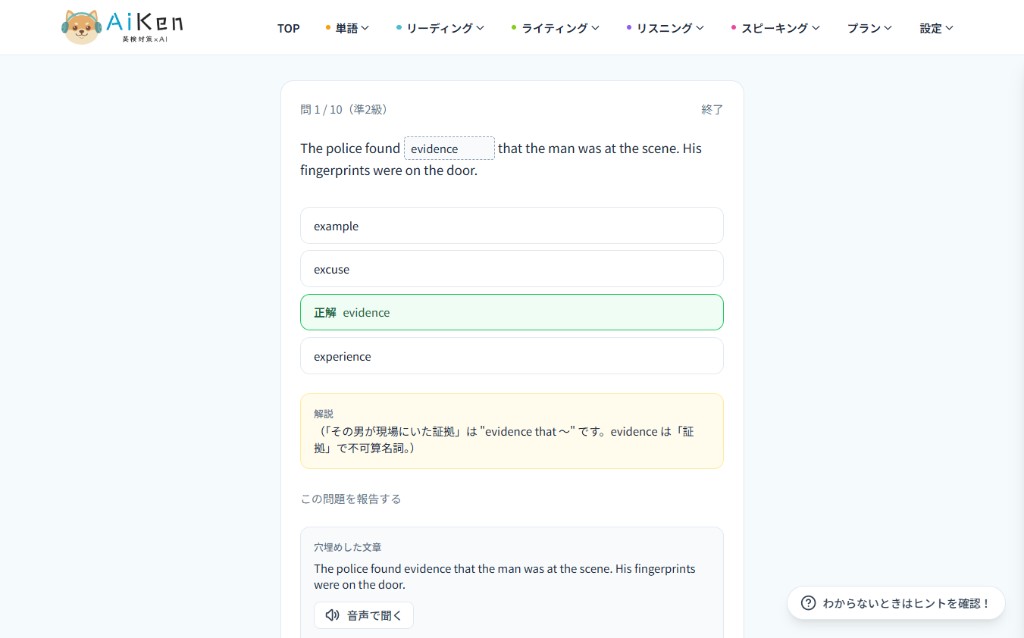Viewport: 1024px width, 638px height.
Task: Click the 問 1 / 10 (準2級) label
Action: click(x=344, y=110)
